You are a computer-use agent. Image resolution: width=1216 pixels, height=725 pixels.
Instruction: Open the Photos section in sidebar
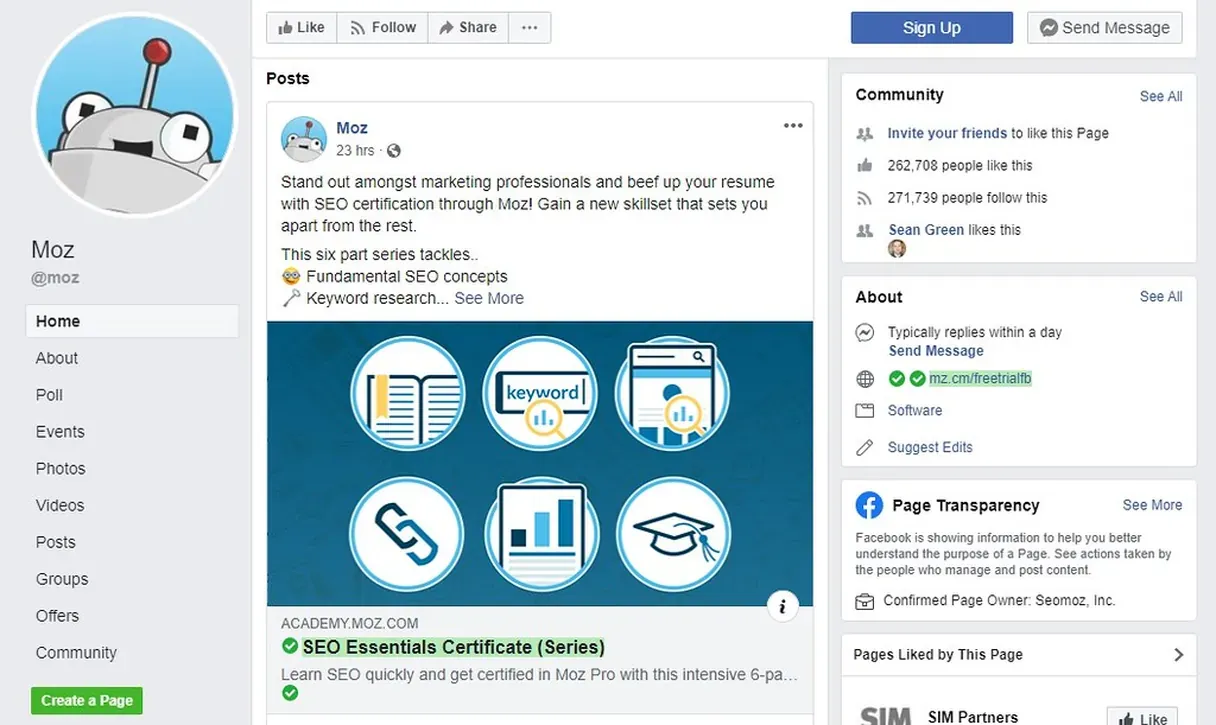(x=60, y=468)
